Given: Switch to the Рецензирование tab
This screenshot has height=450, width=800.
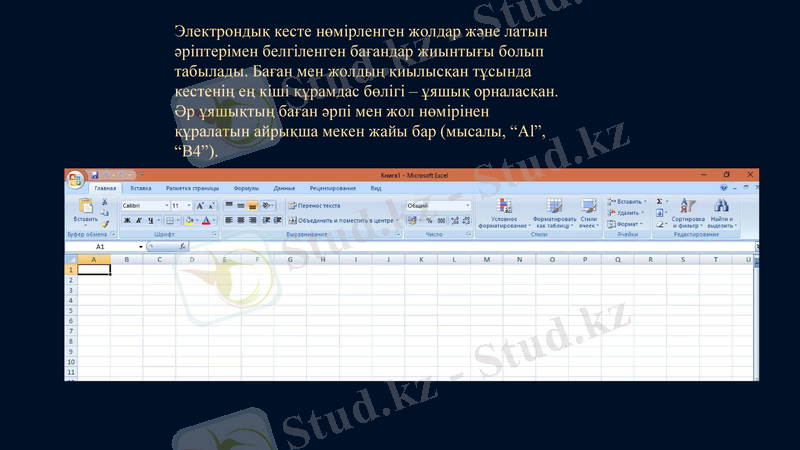Looking at the screenshot, I should pos(333,188).
